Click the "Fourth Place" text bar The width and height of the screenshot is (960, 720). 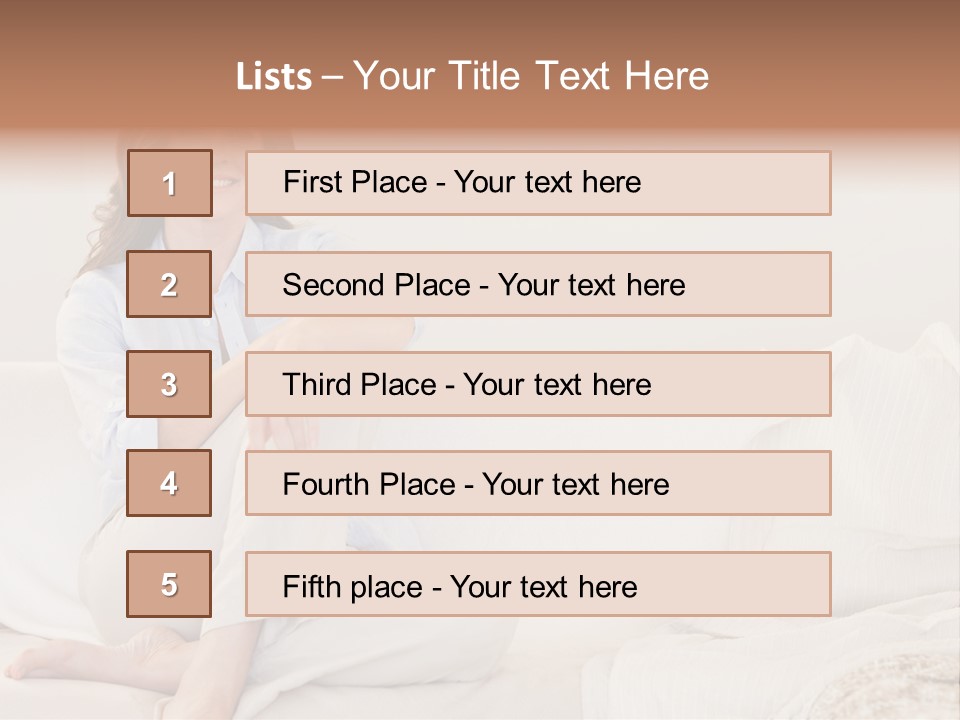click(538, 484)
